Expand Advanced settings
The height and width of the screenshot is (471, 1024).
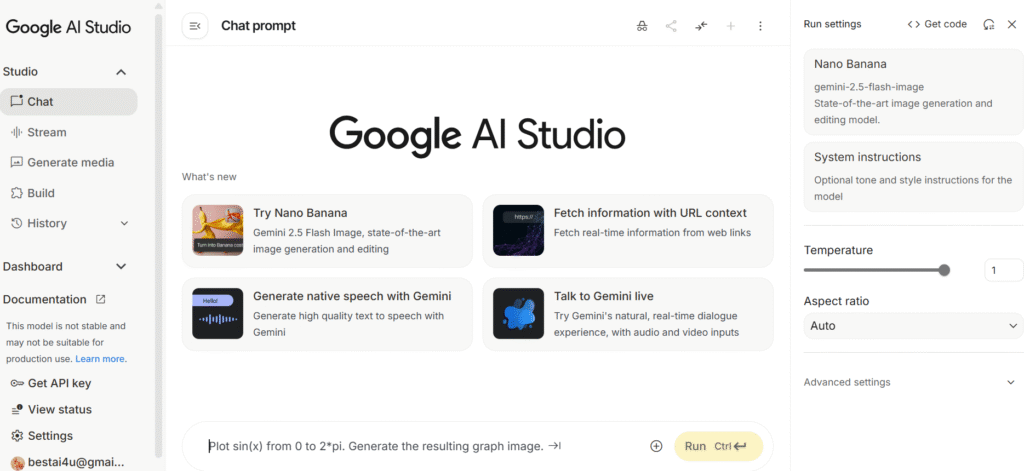(x=910, y=382)
